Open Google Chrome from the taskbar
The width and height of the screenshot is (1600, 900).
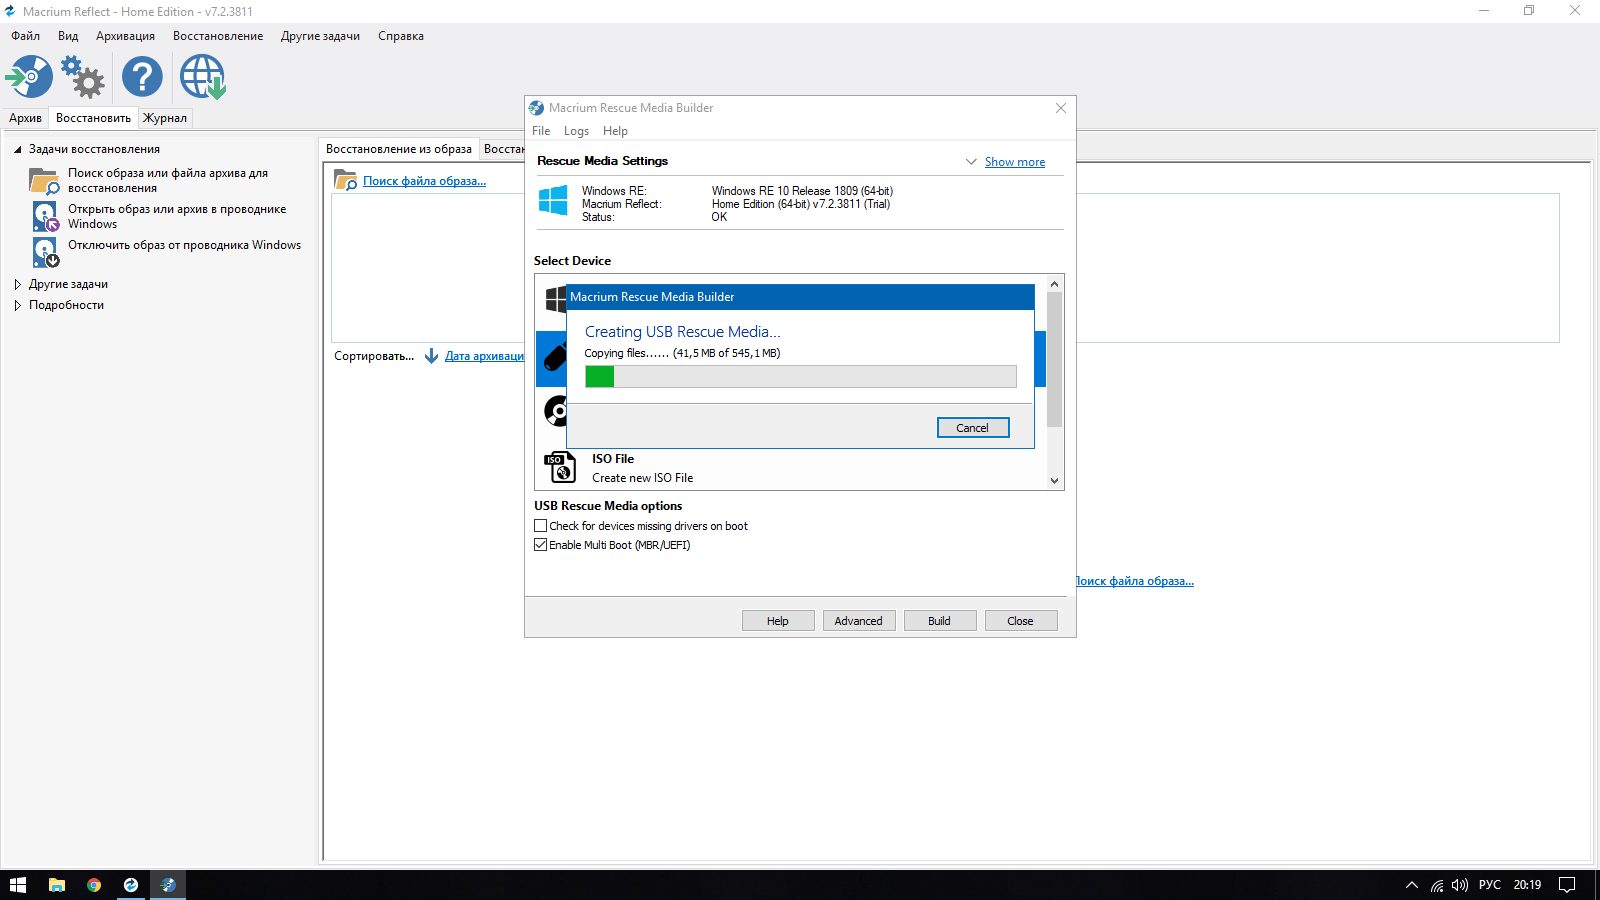point(94,885)
